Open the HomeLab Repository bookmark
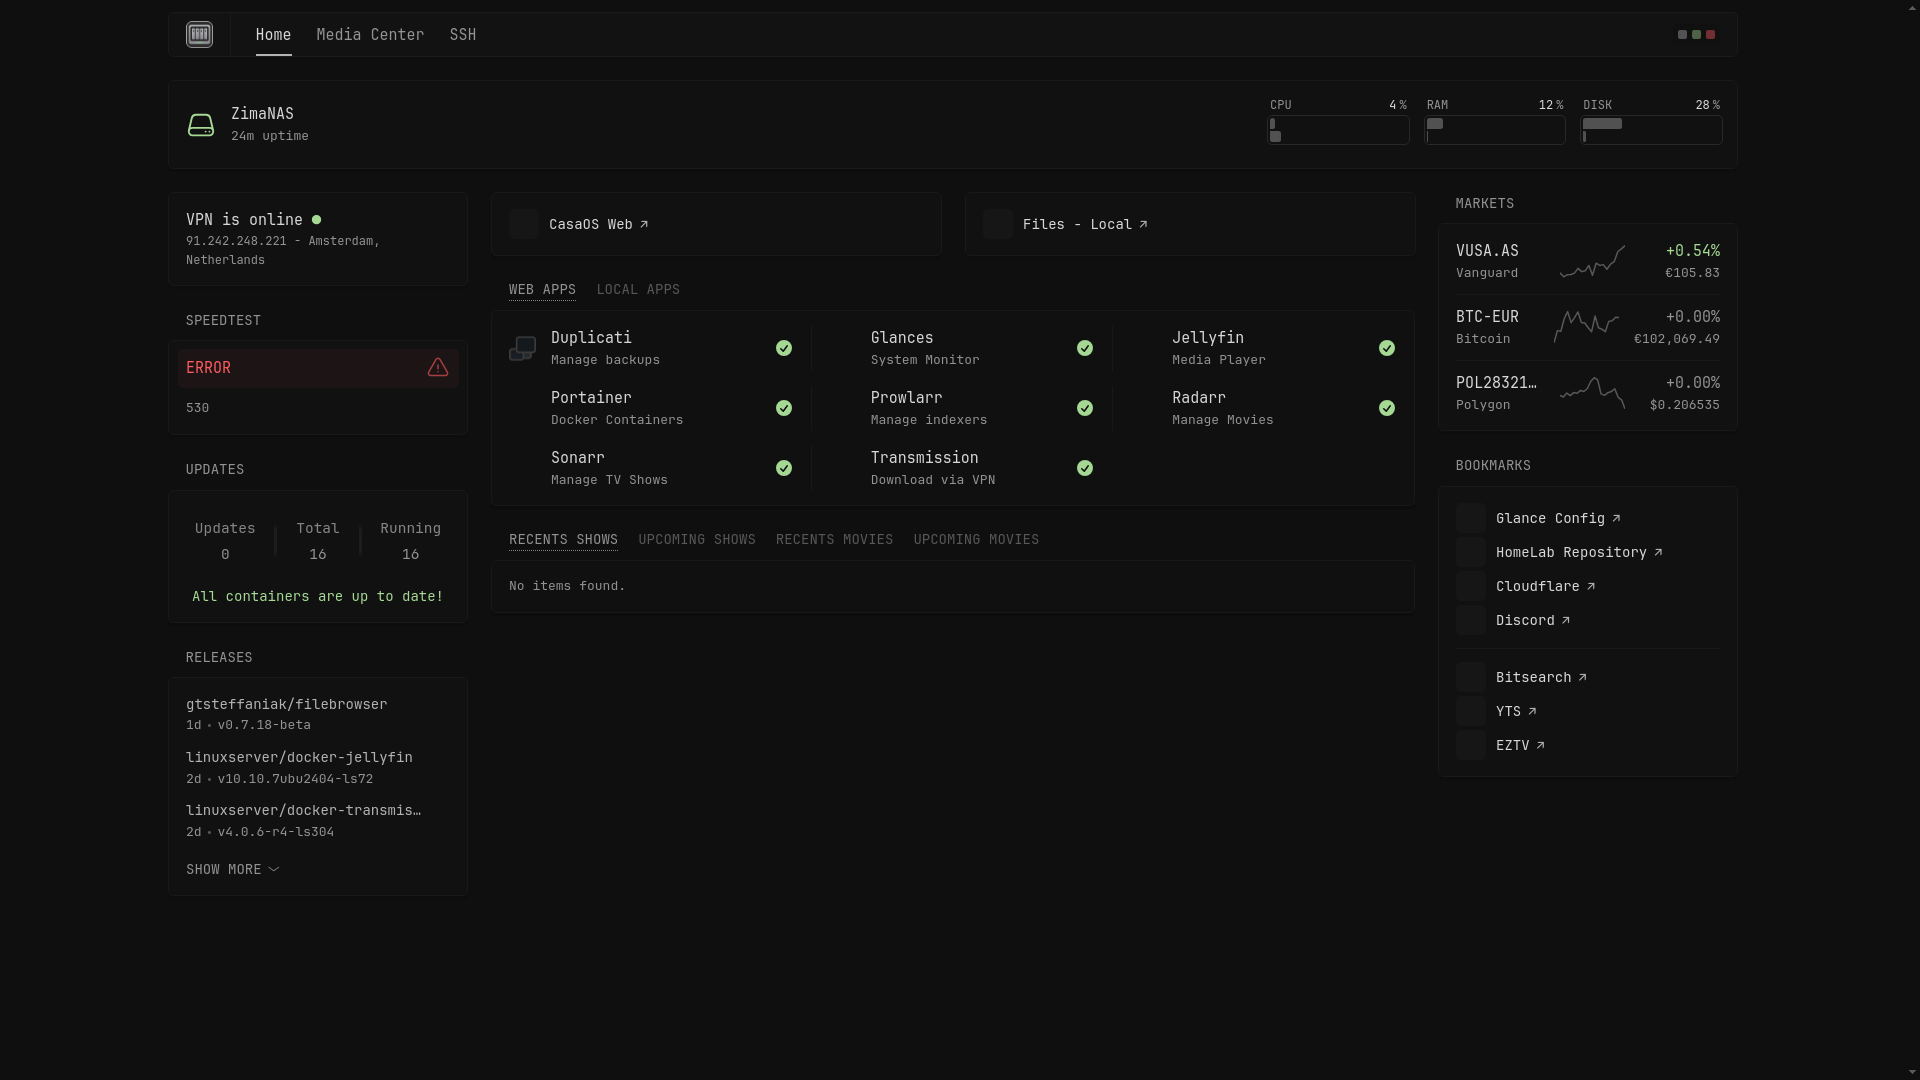Viewport: 1920px width, 1080px height. coord(1579,552)
